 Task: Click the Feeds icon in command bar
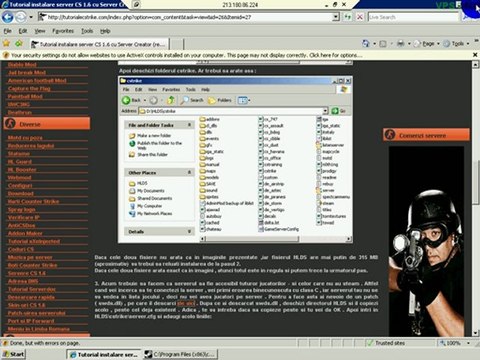pyautogui.click(x=383, y=44)
